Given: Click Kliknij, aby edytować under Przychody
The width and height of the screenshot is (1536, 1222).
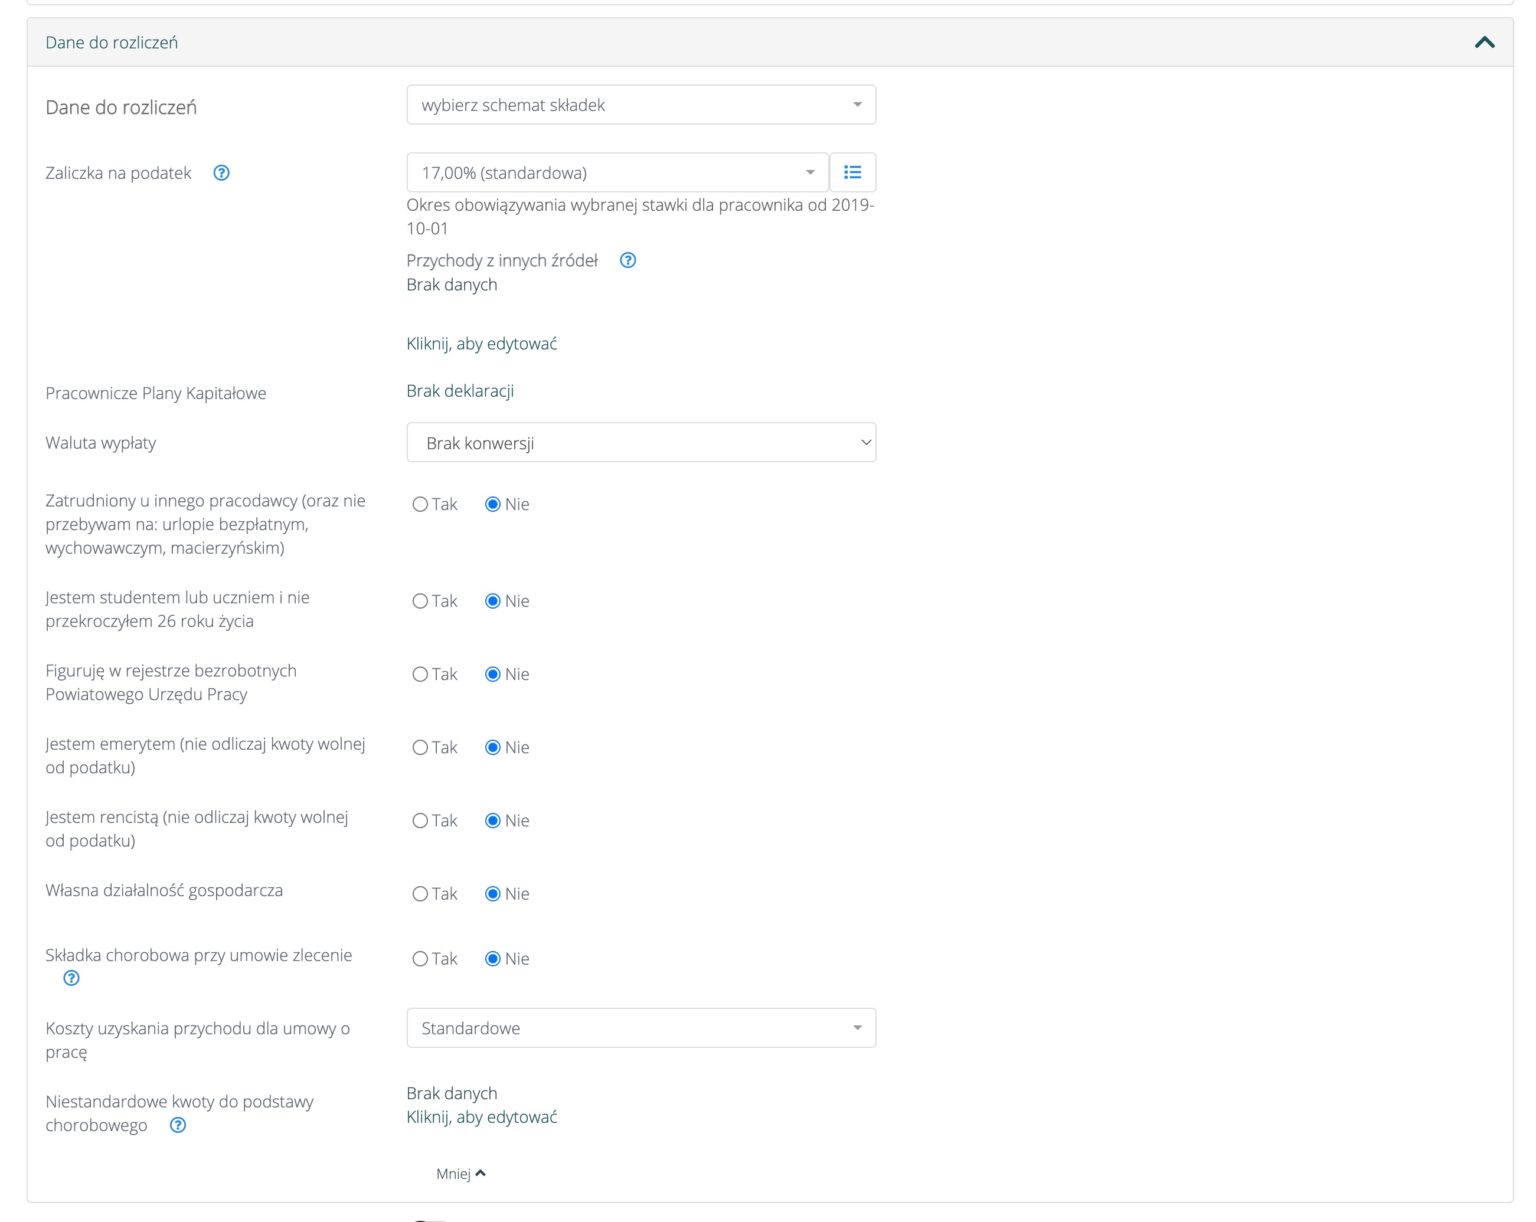Looking at the screenshot, I should pos(481,344).
